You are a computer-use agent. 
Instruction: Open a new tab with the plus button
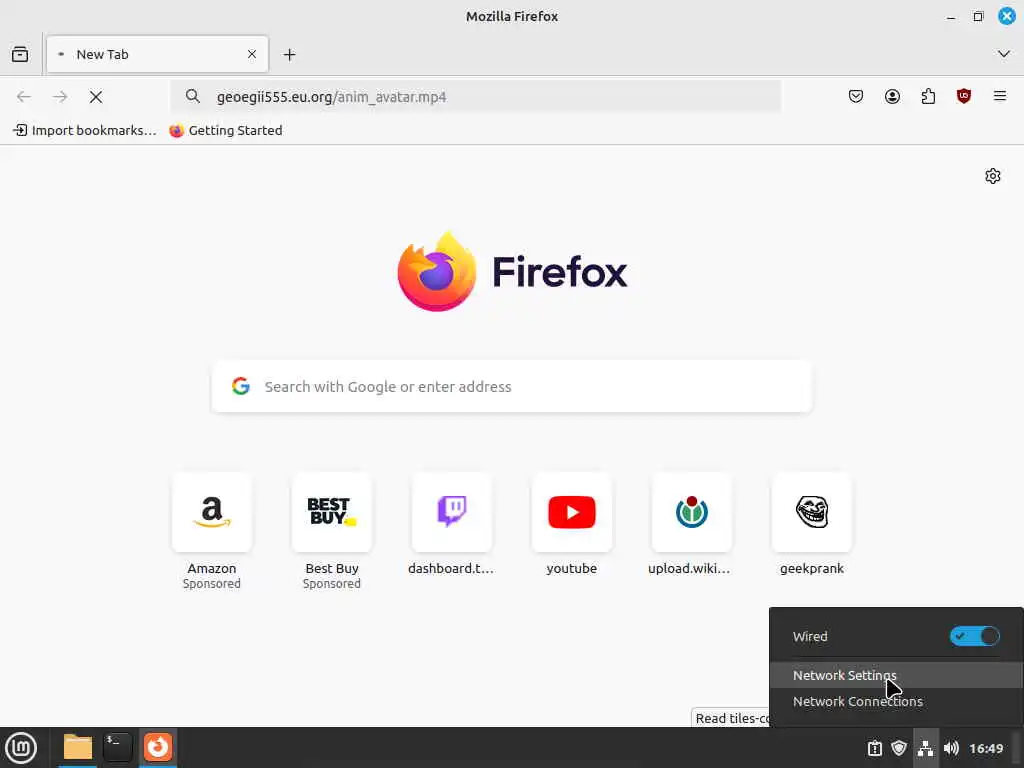(x=289, y=55)
